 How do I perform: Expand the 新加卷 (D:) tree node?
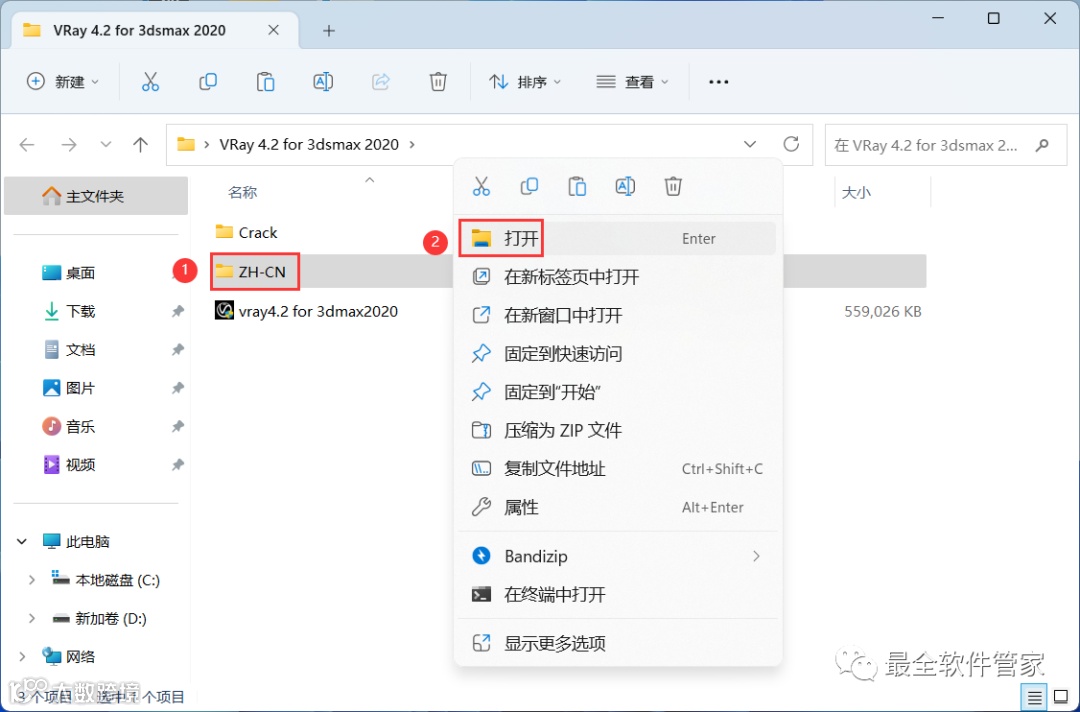(x=31, y=619)
